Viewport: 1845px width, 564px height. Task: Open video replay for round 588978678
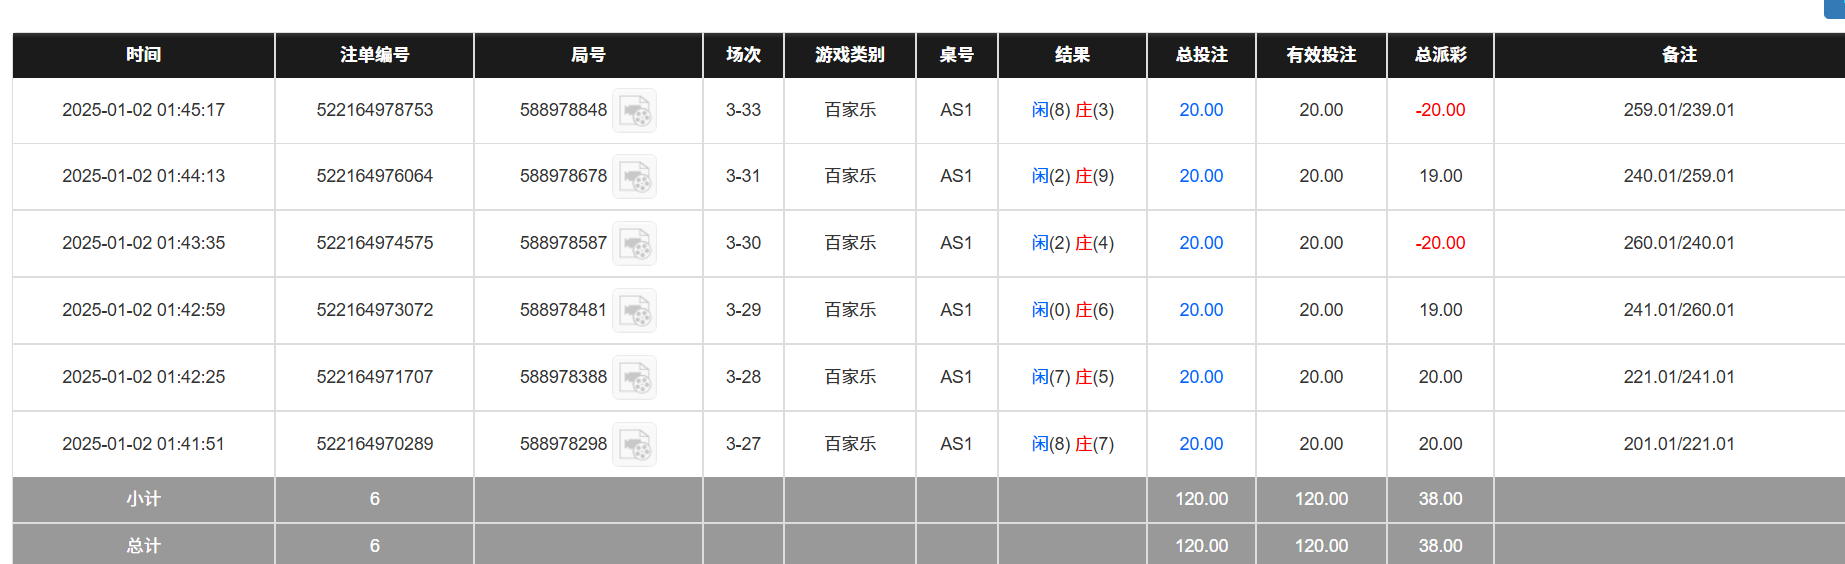click(634, 177)
